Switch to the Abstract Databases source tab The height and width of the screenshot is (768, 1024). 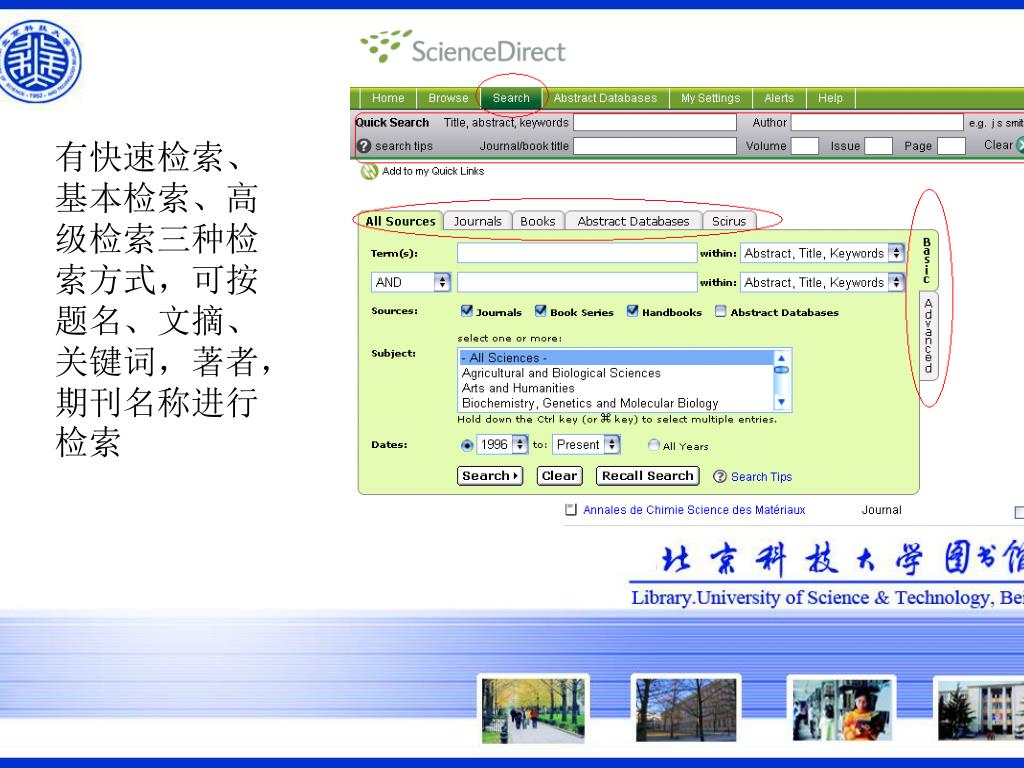(x=633, y=221)
